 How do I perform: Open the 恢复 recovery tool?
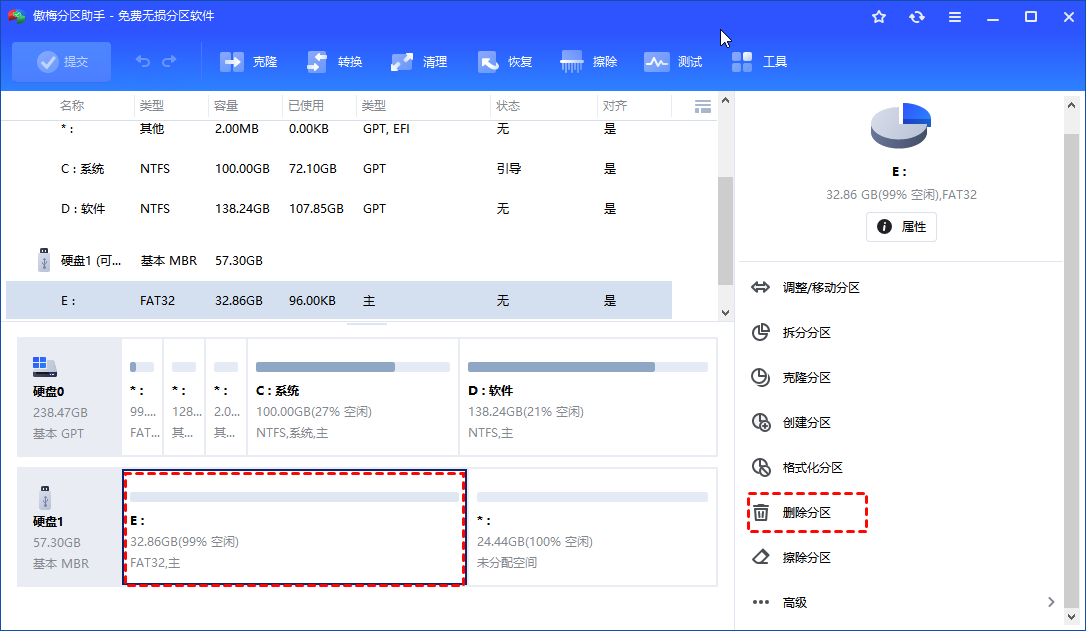504,62
